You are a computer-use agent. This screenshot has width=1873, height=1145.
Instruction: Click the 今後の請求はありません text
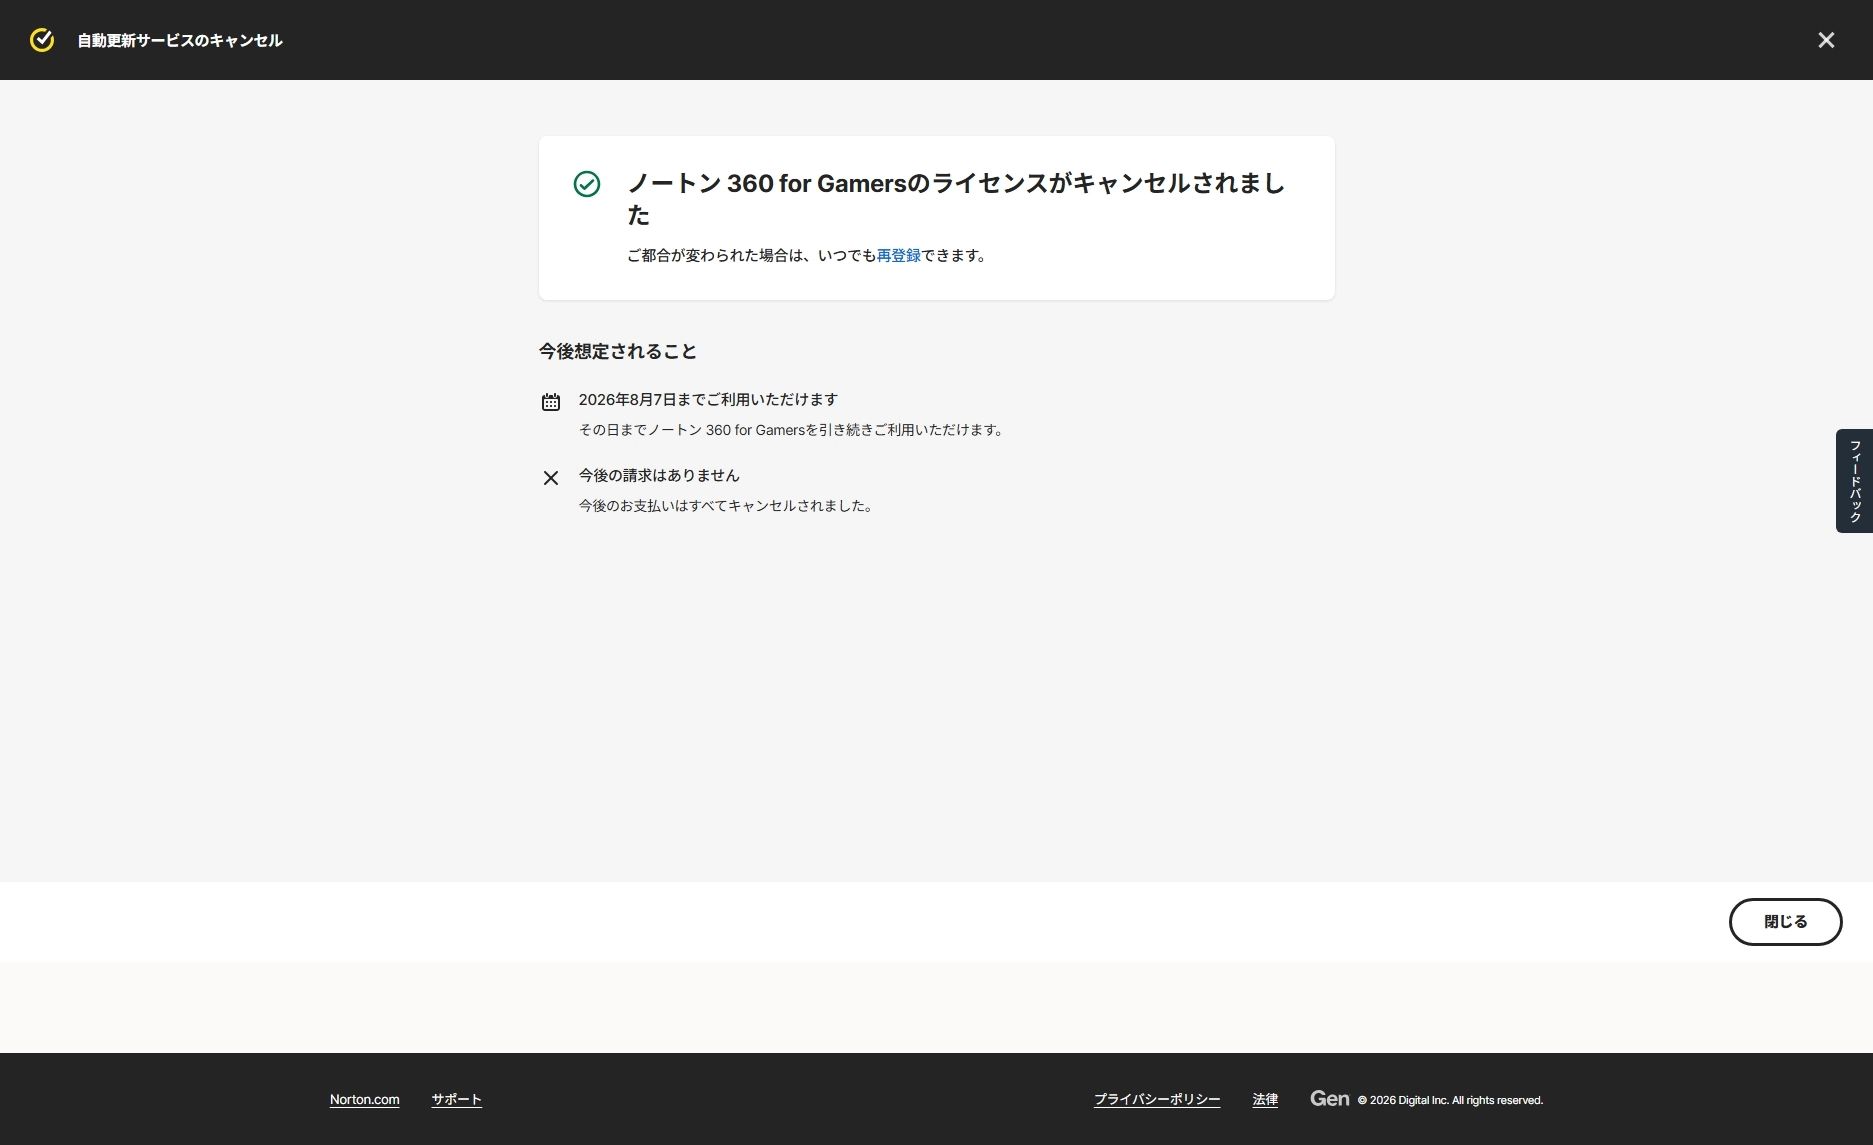point(659,476)
